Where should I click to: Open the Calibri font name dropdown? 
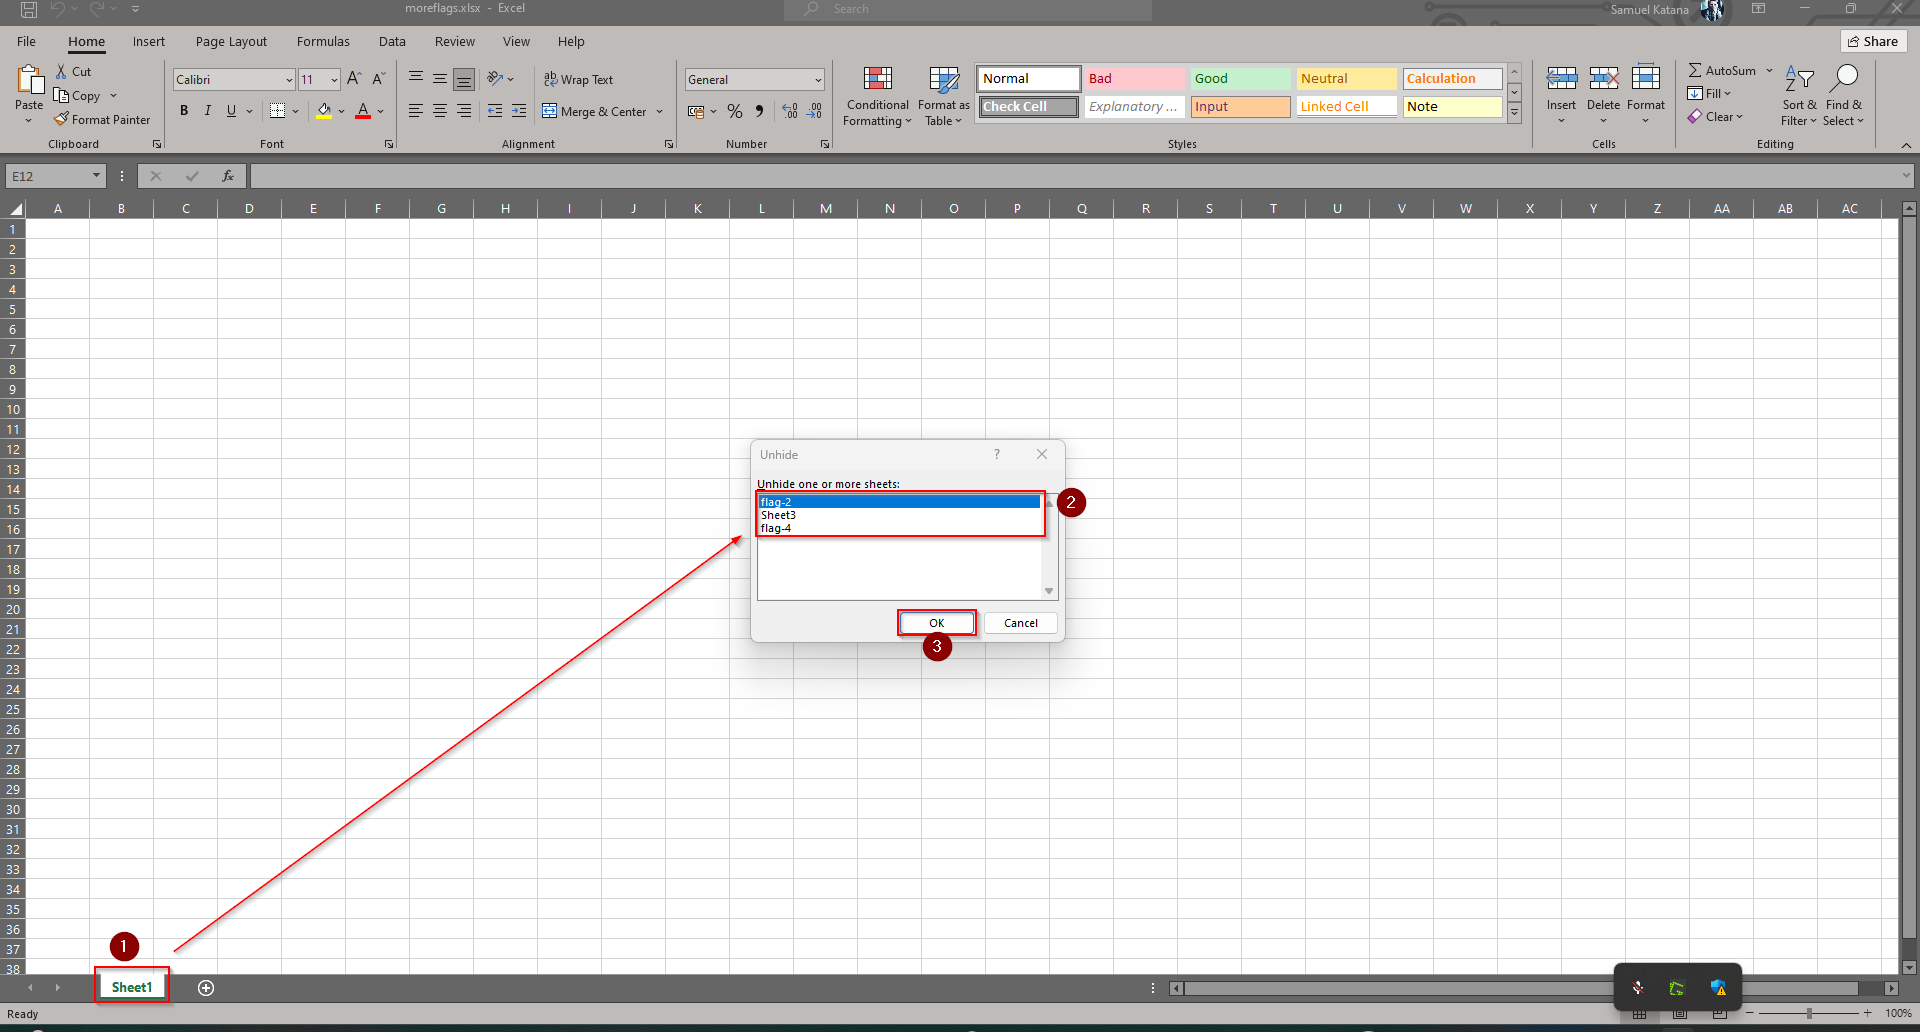pos(289,80)
